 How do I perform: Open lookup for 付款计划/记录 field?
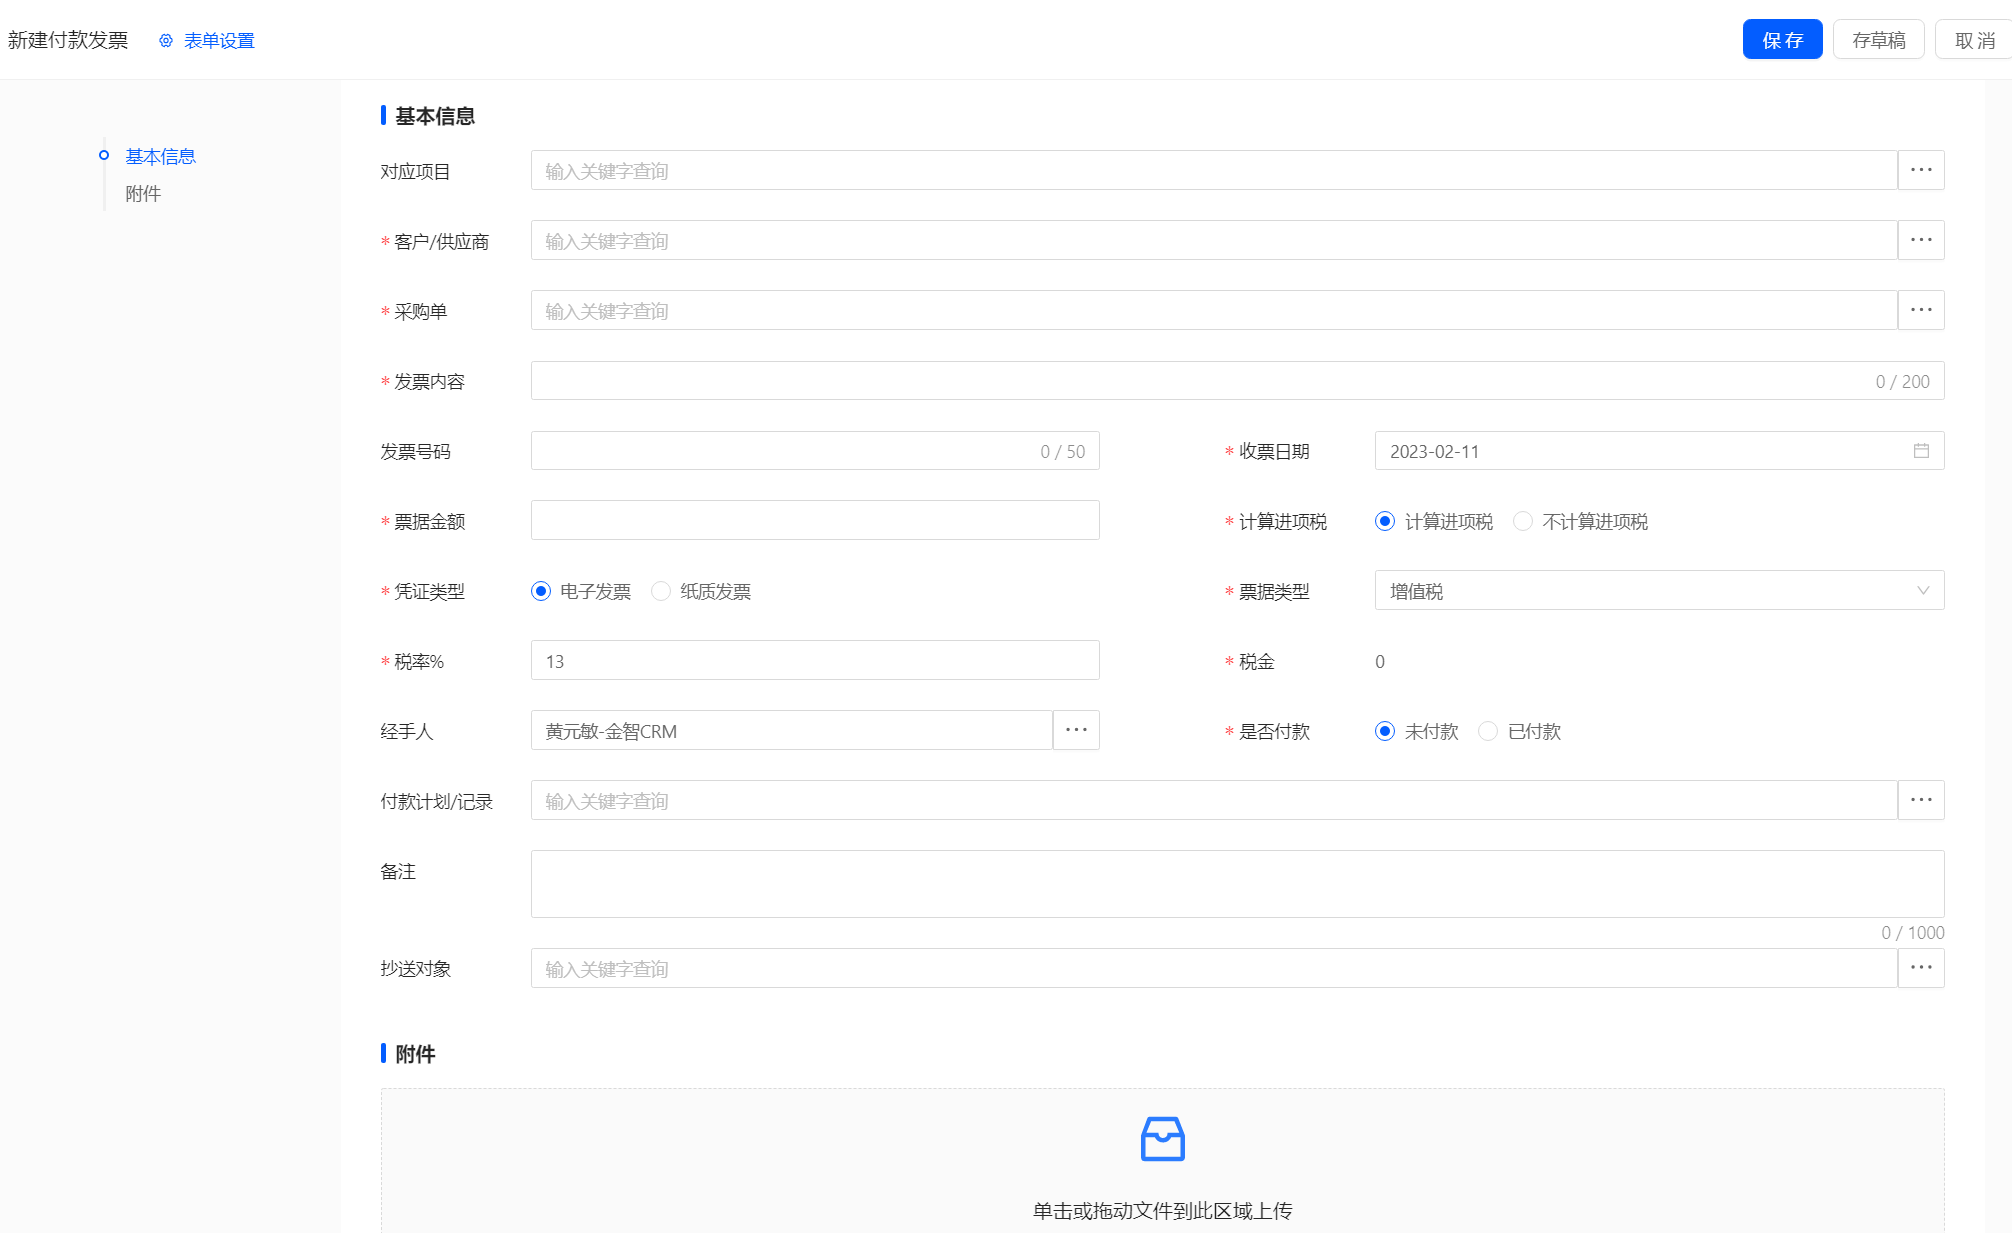point(1920,801)
